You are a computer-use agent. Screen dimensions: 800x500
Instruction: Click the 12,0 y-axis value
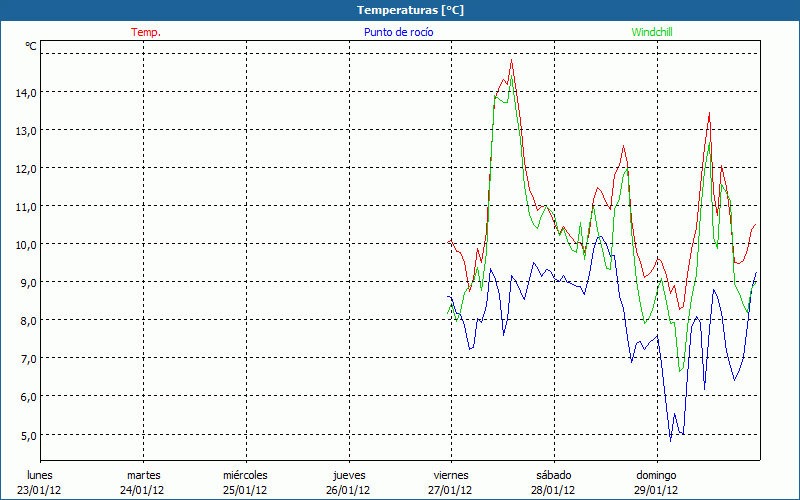click(x=25, y=168)
